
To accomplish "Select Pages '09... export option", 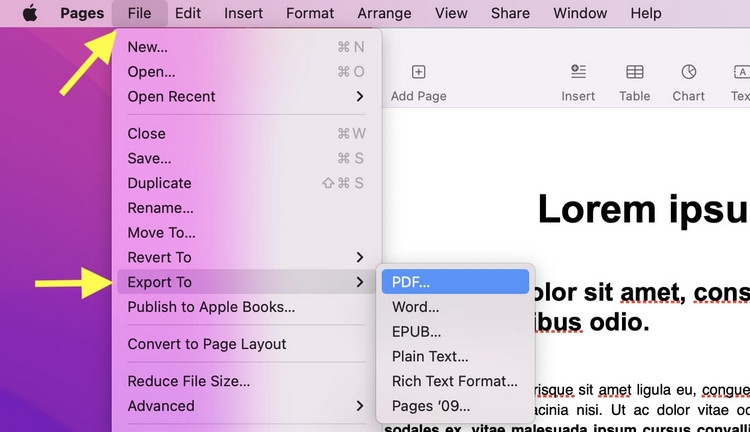I will tap(455, 406).
